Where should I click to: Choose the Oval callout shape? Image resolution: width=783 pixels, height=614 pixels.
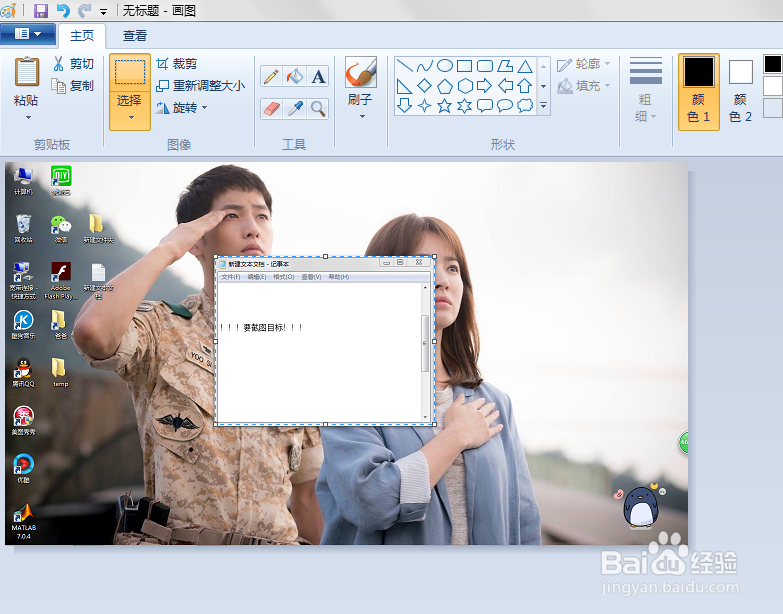[505, 105]
